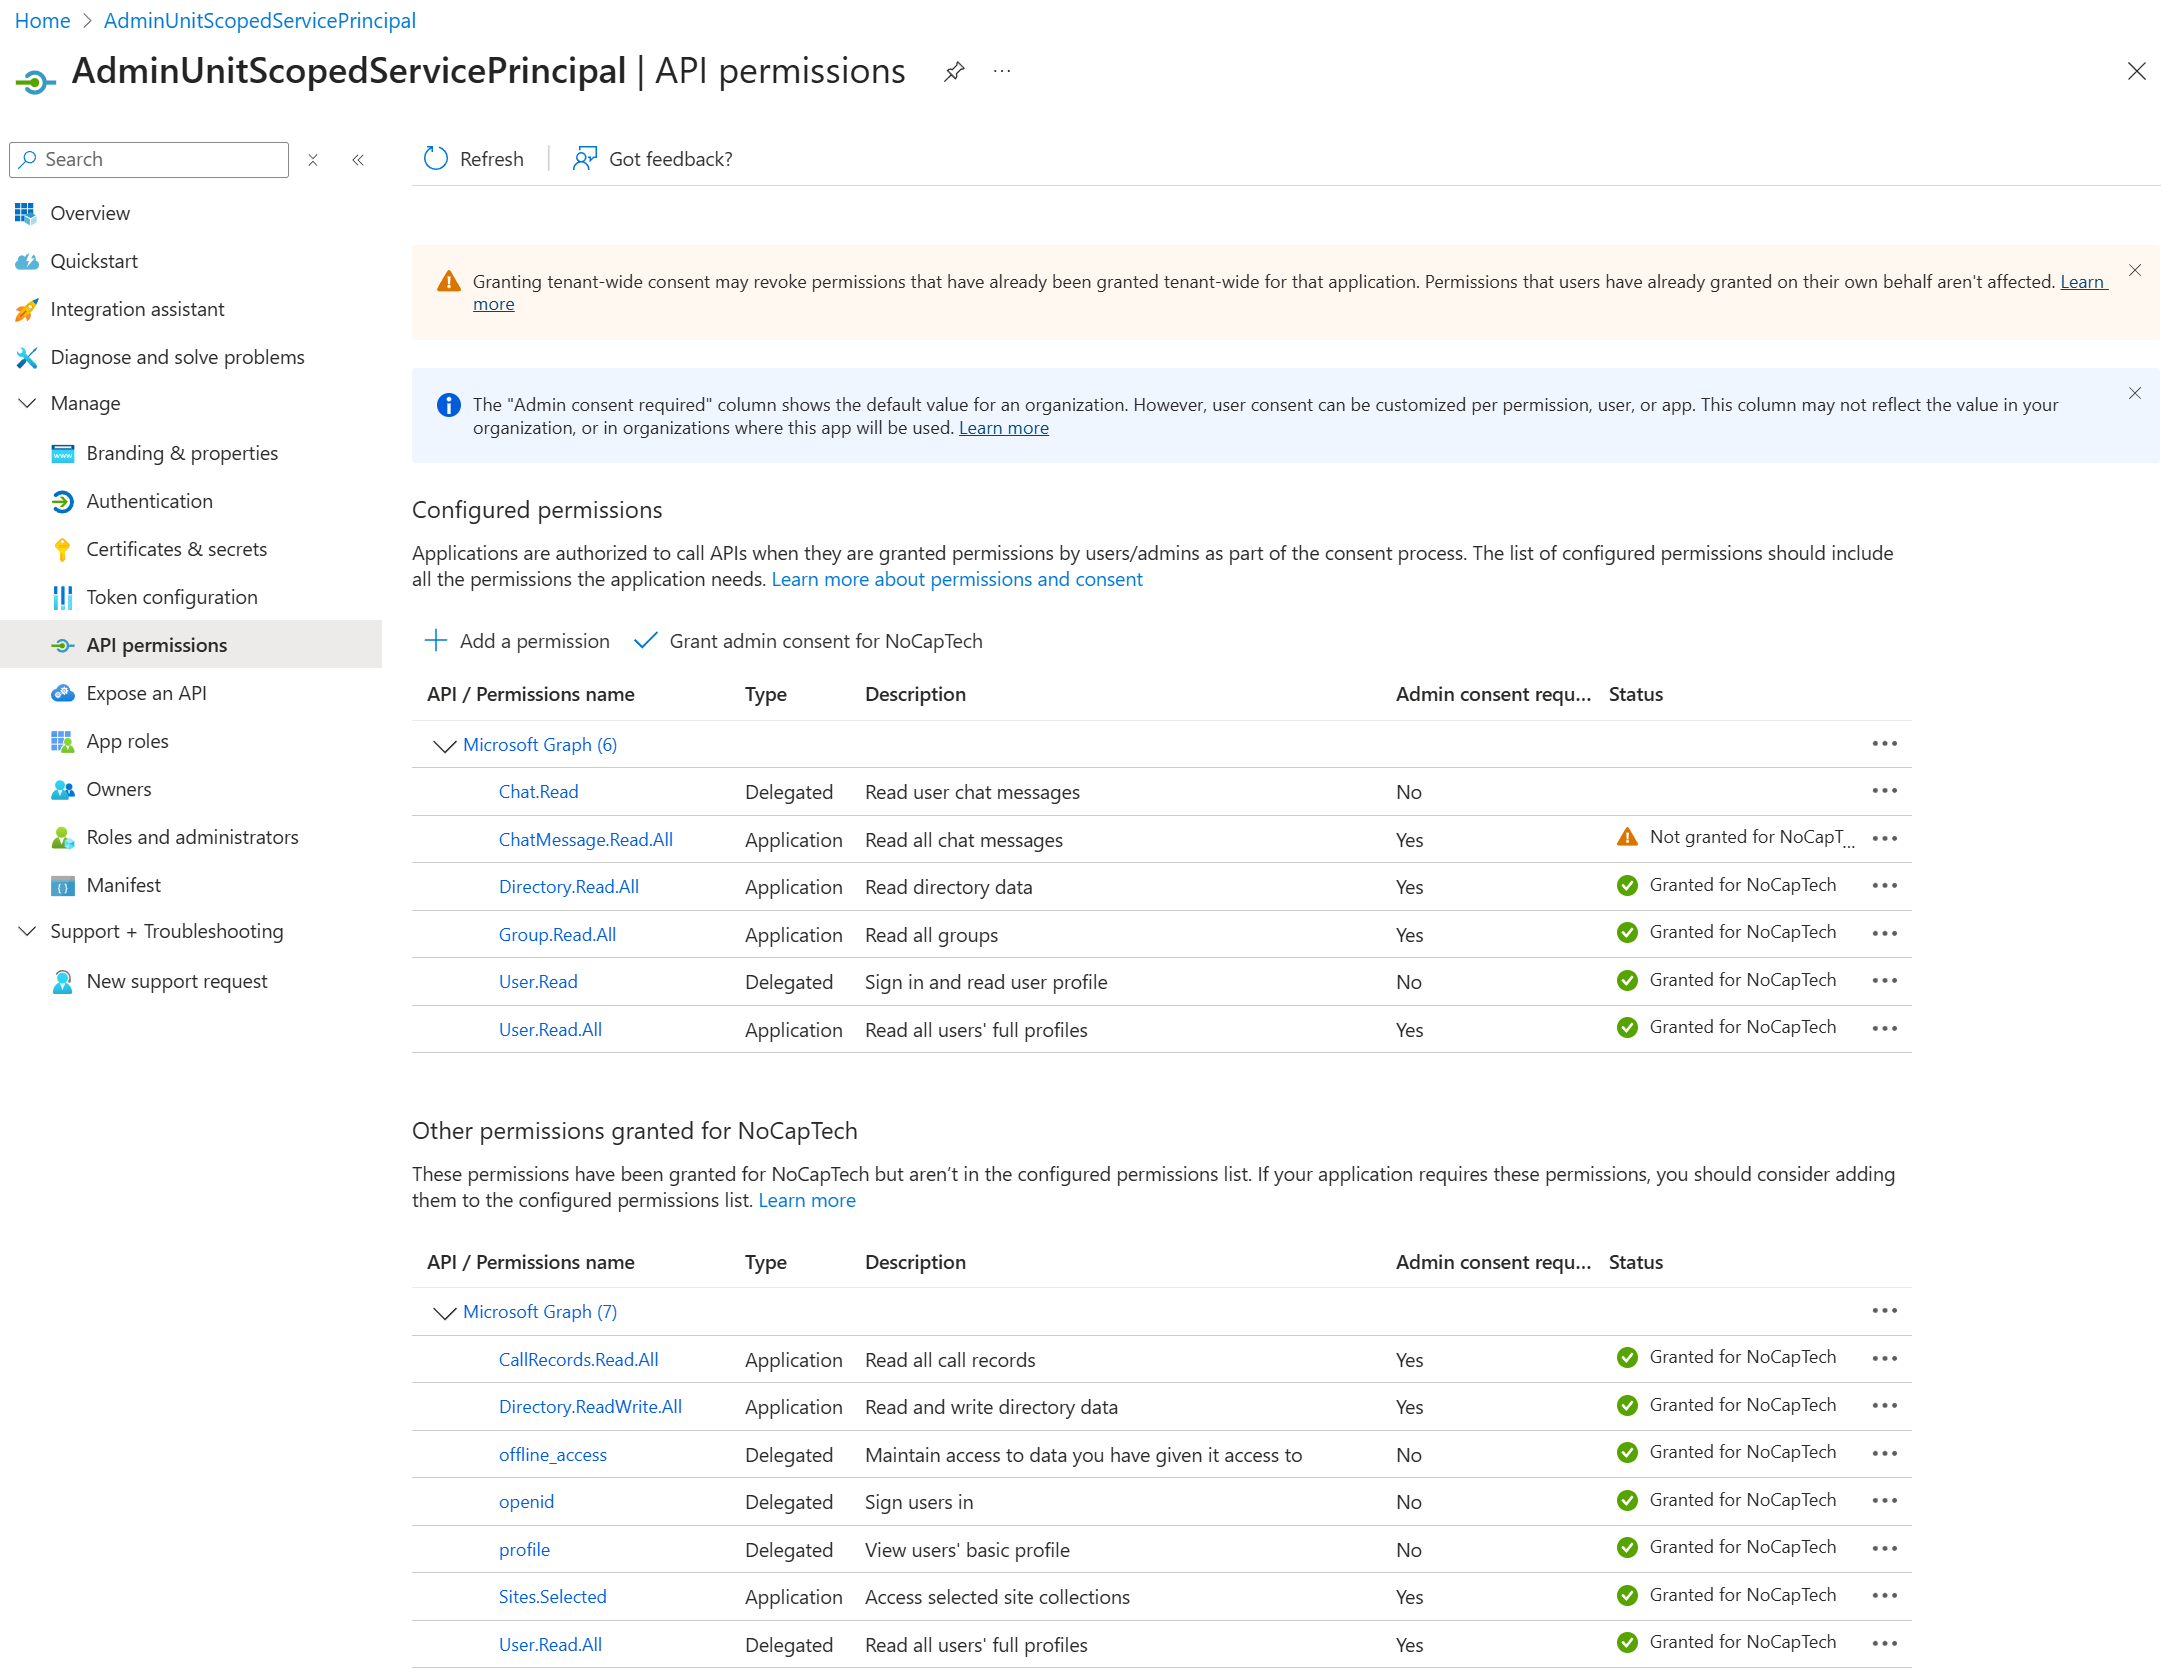
Task: Open ellipsis menu for CallRecords.Read.All row
Action: point(1885,1359)
